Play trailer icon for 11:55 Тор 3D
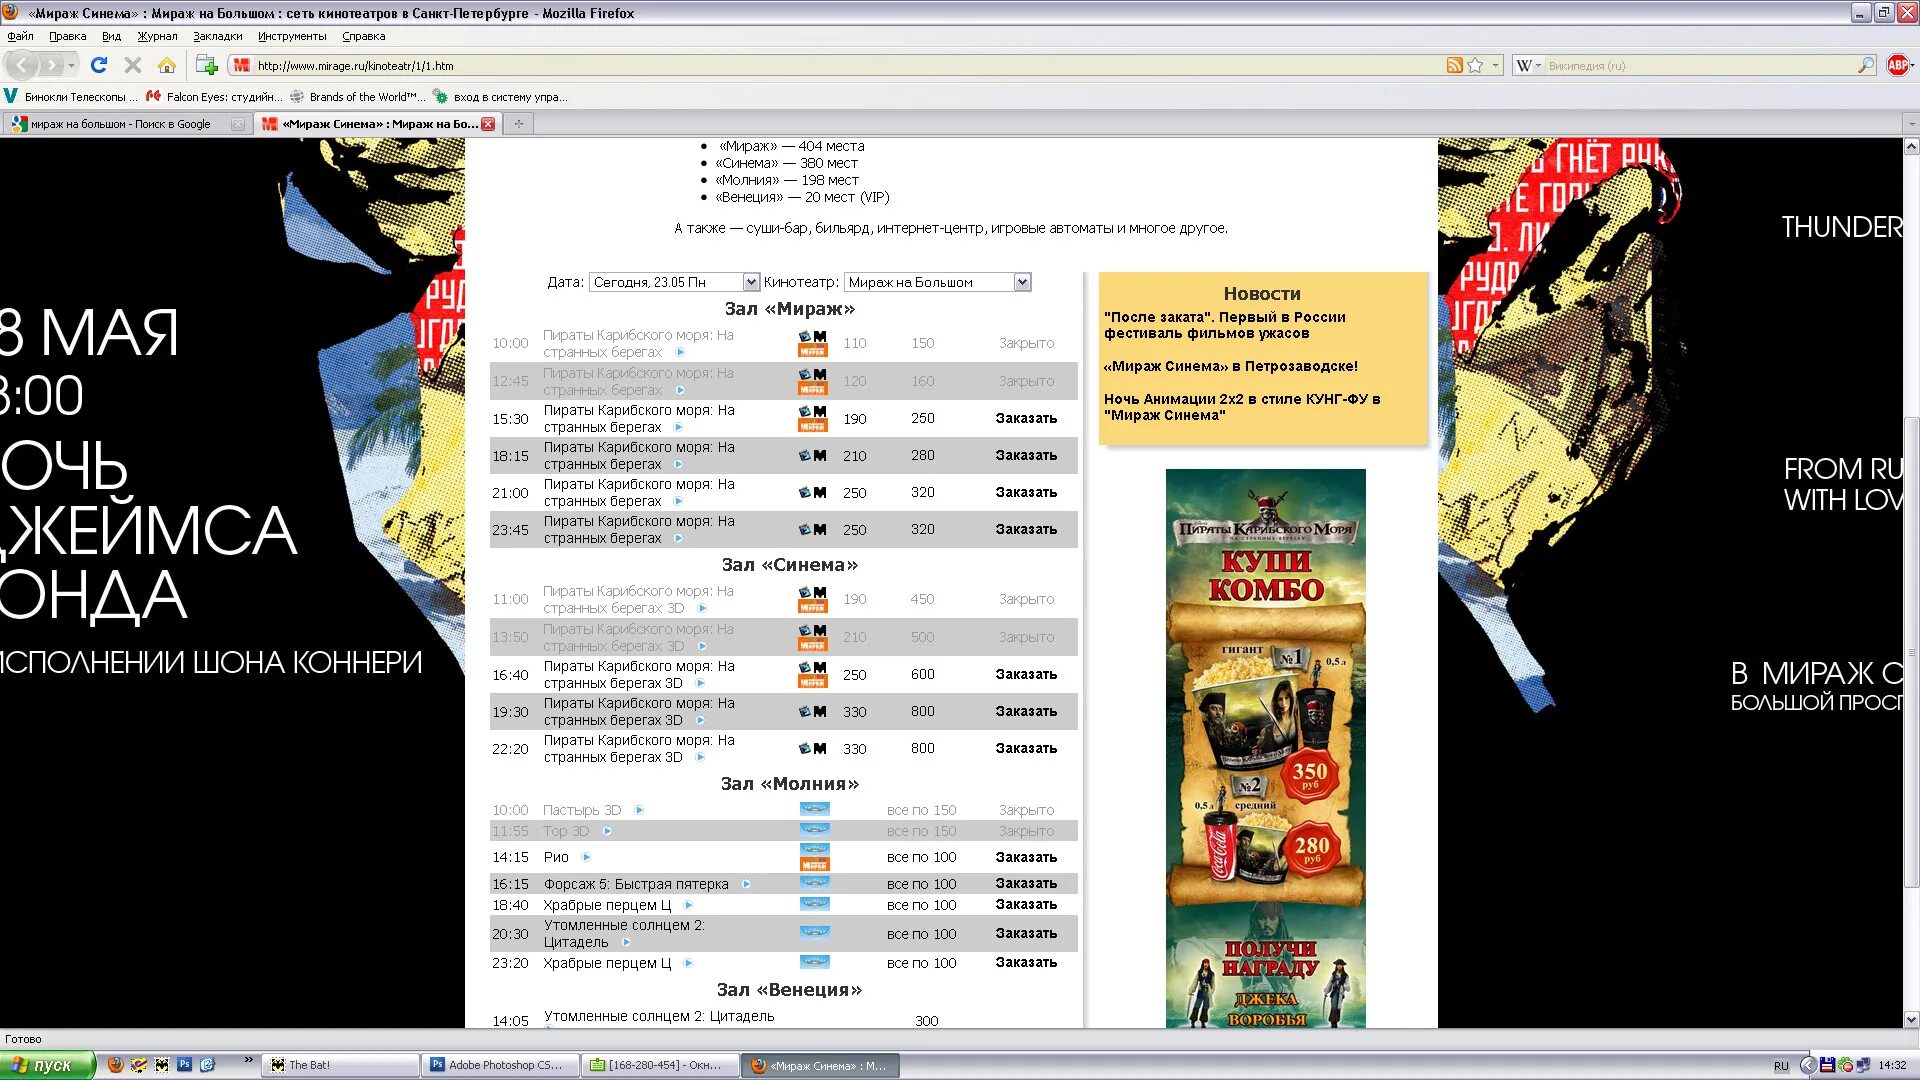The width and height of the screenshot is (1920, 1080). 607,831
